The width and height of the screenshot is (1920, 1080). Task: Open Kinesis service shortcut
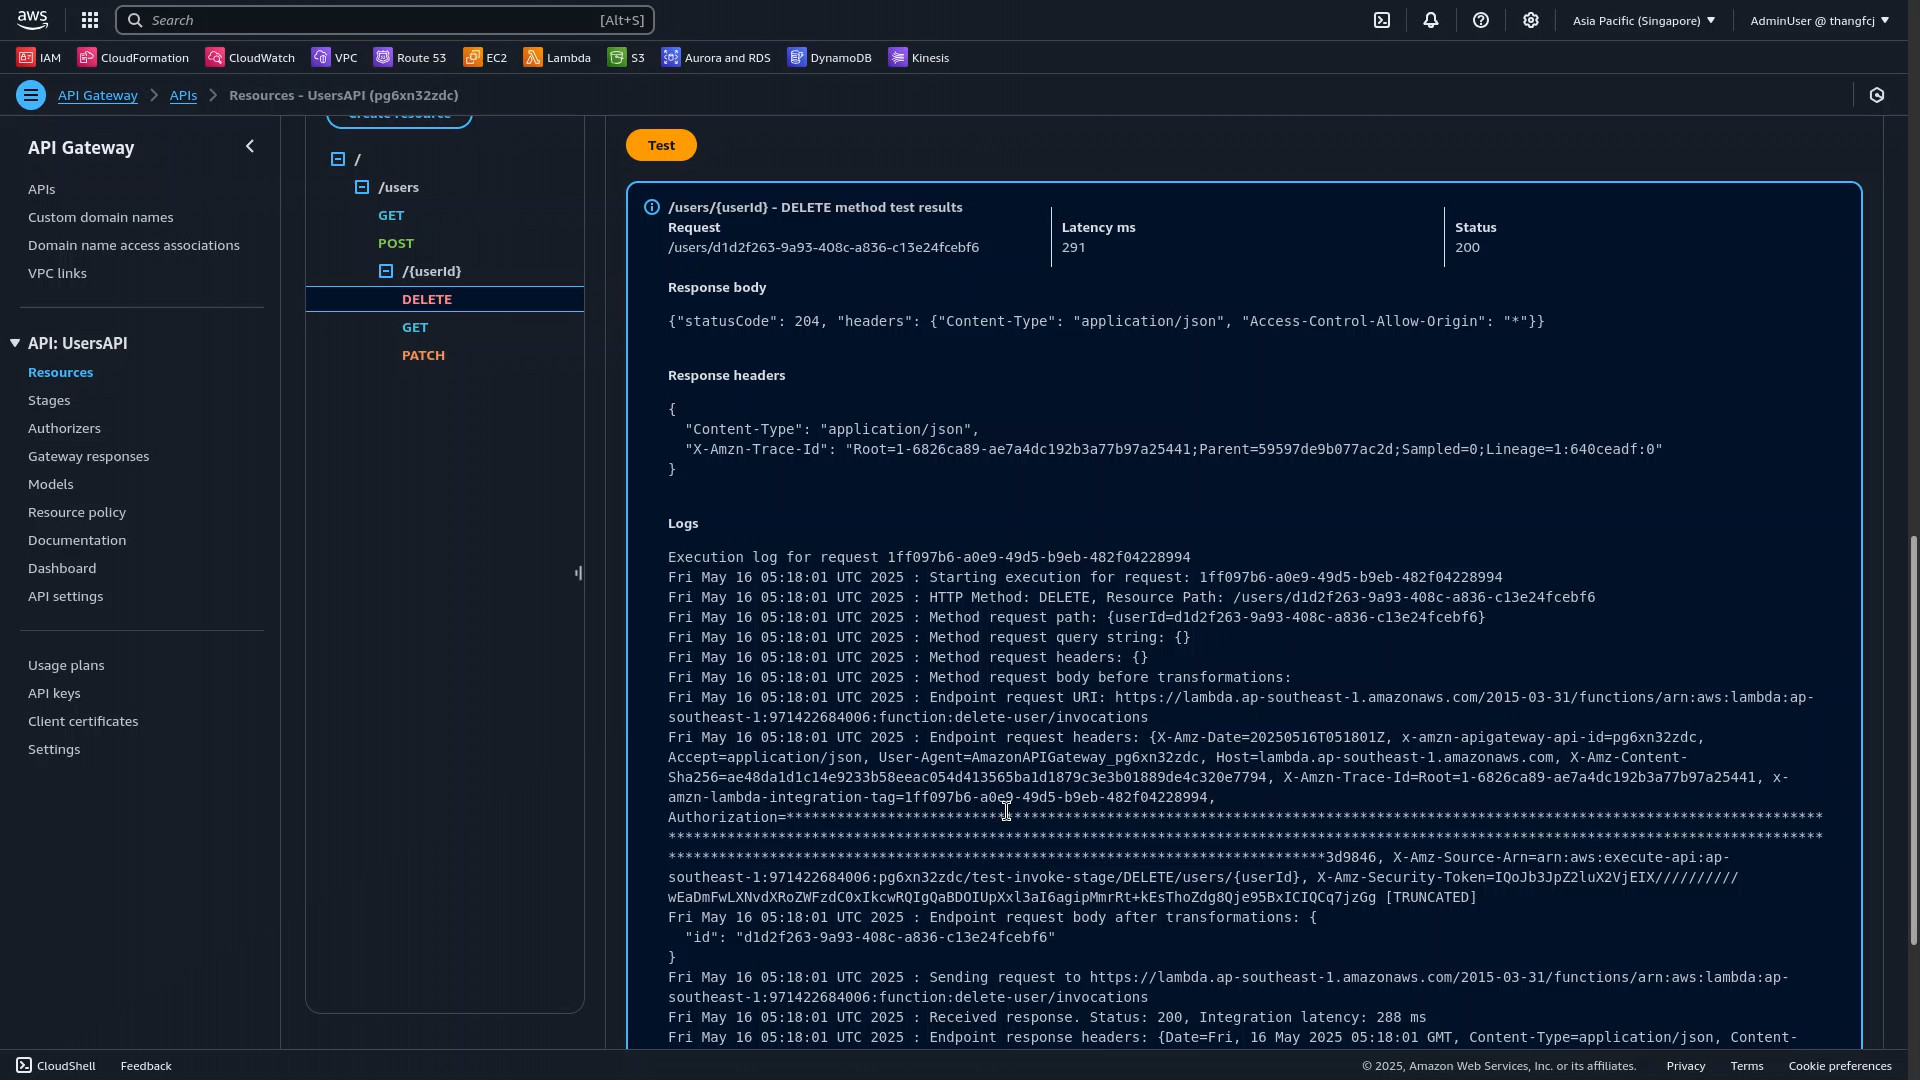[x=919, y=58]
